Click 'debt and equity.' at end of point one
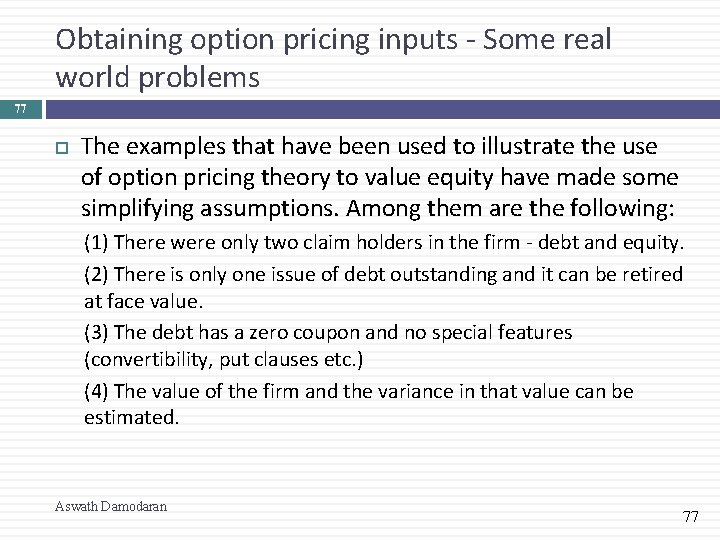The width and height of the screenshot is (720, 540). (611, 242)
